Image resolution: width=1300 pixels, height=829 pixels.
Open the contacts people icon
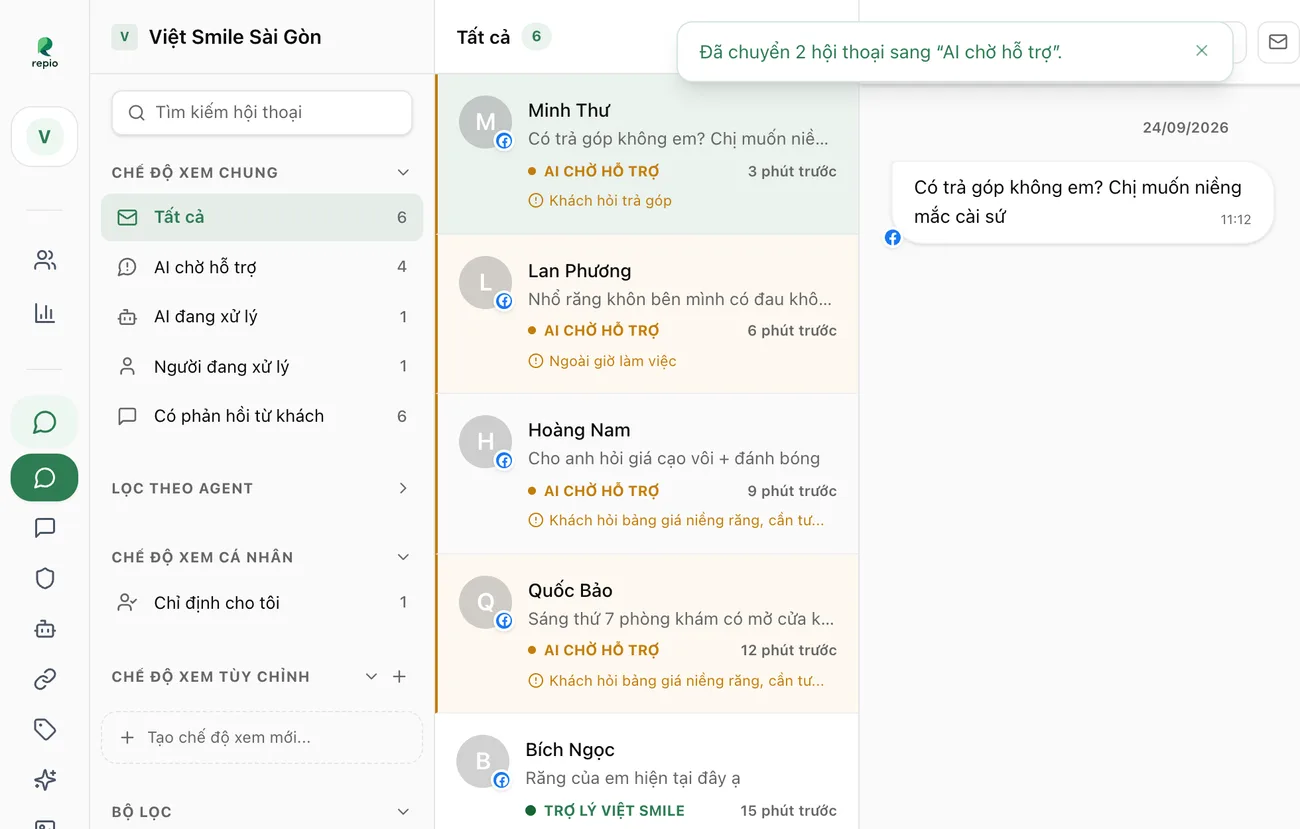[x=45, y=261]
